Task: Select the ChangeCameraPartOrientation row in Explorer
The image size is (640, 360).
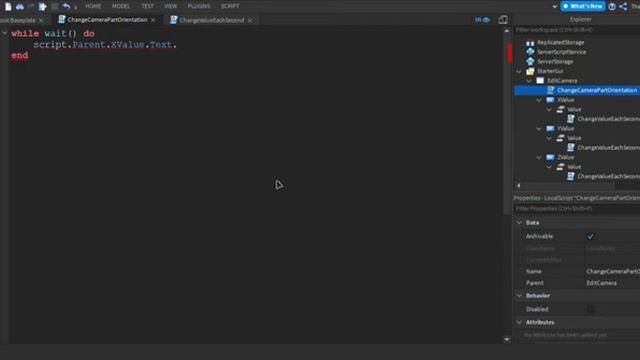Action: click(577, 90)
